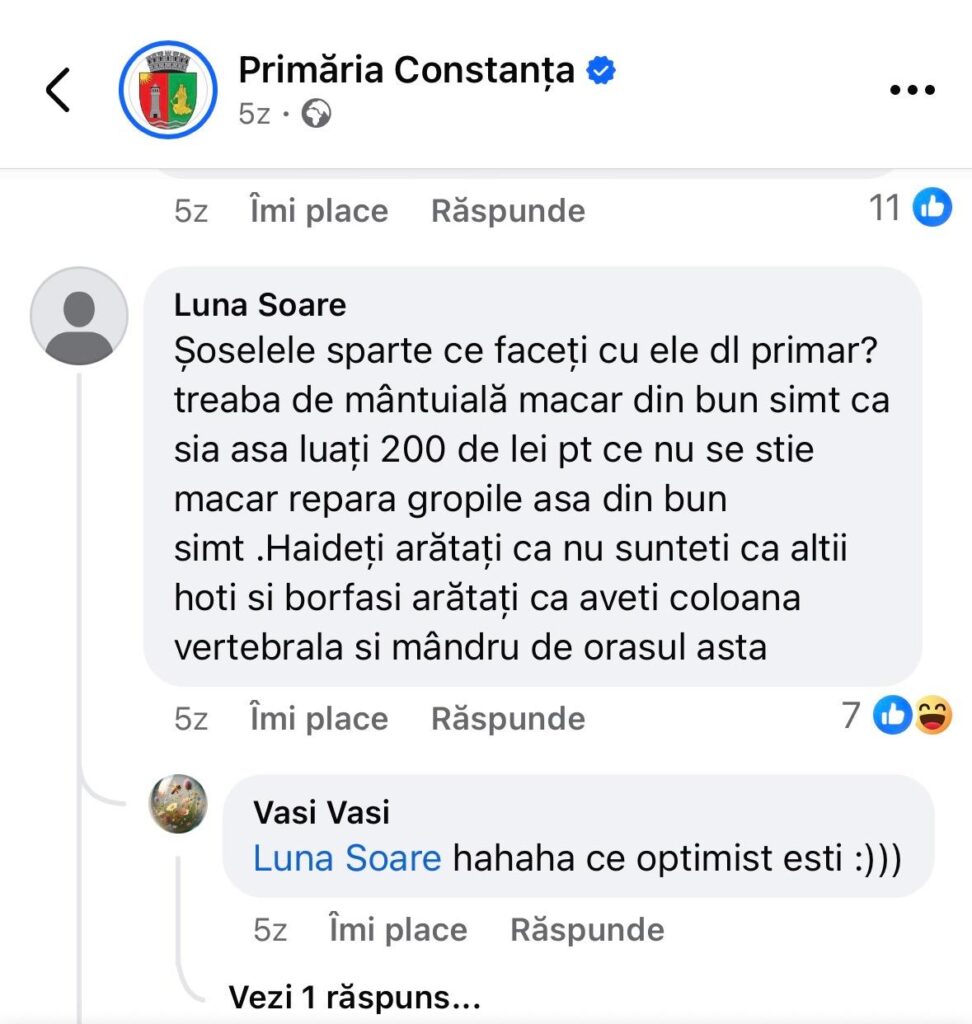
Task: Tap Primăria Constanța's coat of arms avatar
Action: tap(167, 90)
